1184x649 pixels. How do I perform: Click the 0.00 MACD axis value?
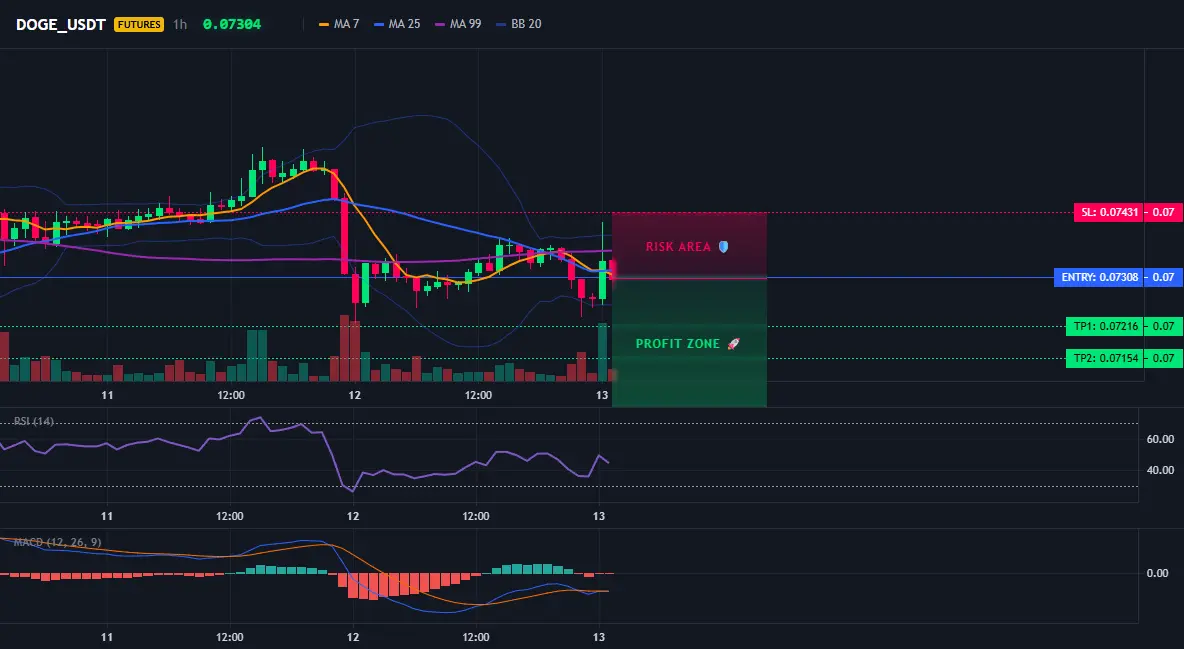click(x=1158, y=573)
